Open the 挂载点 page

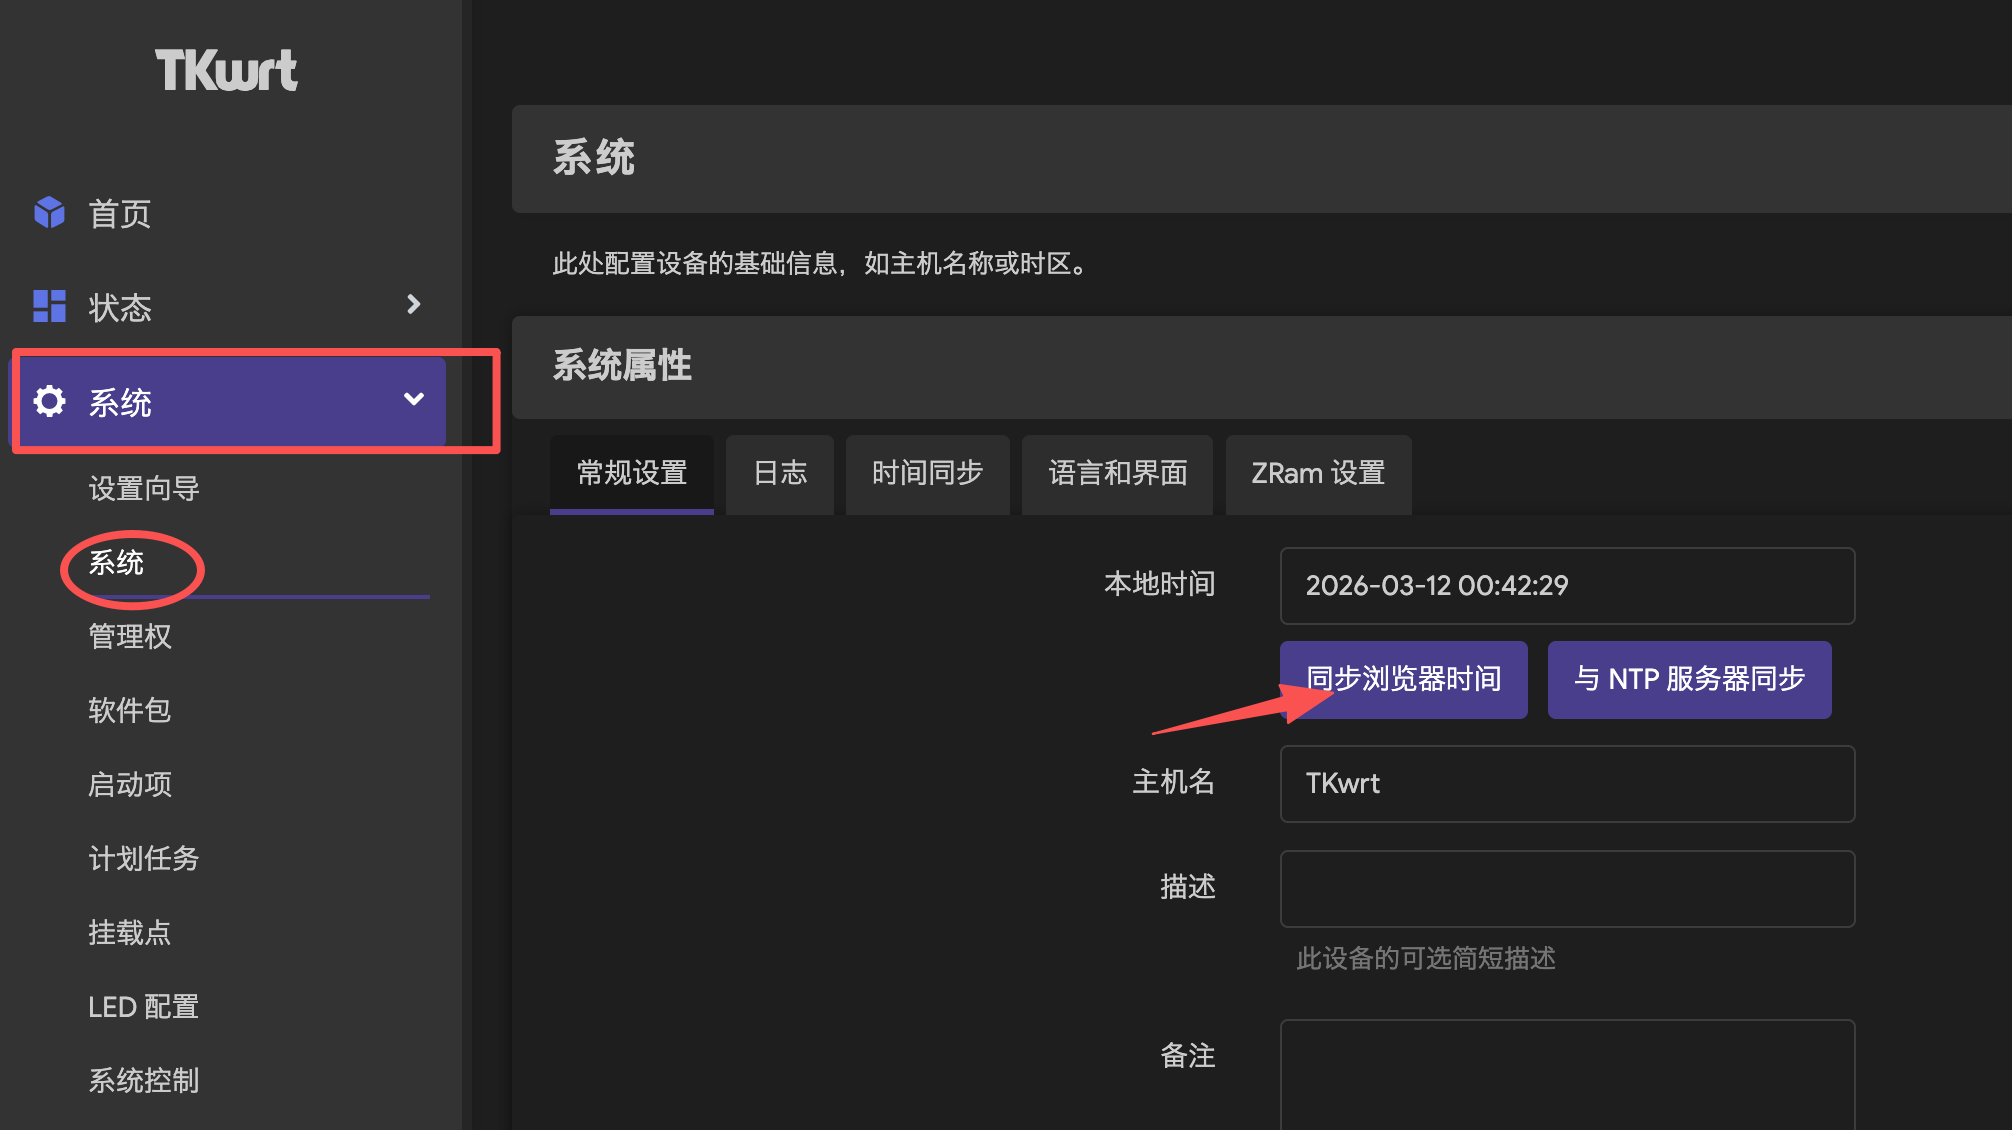point(128,932)
